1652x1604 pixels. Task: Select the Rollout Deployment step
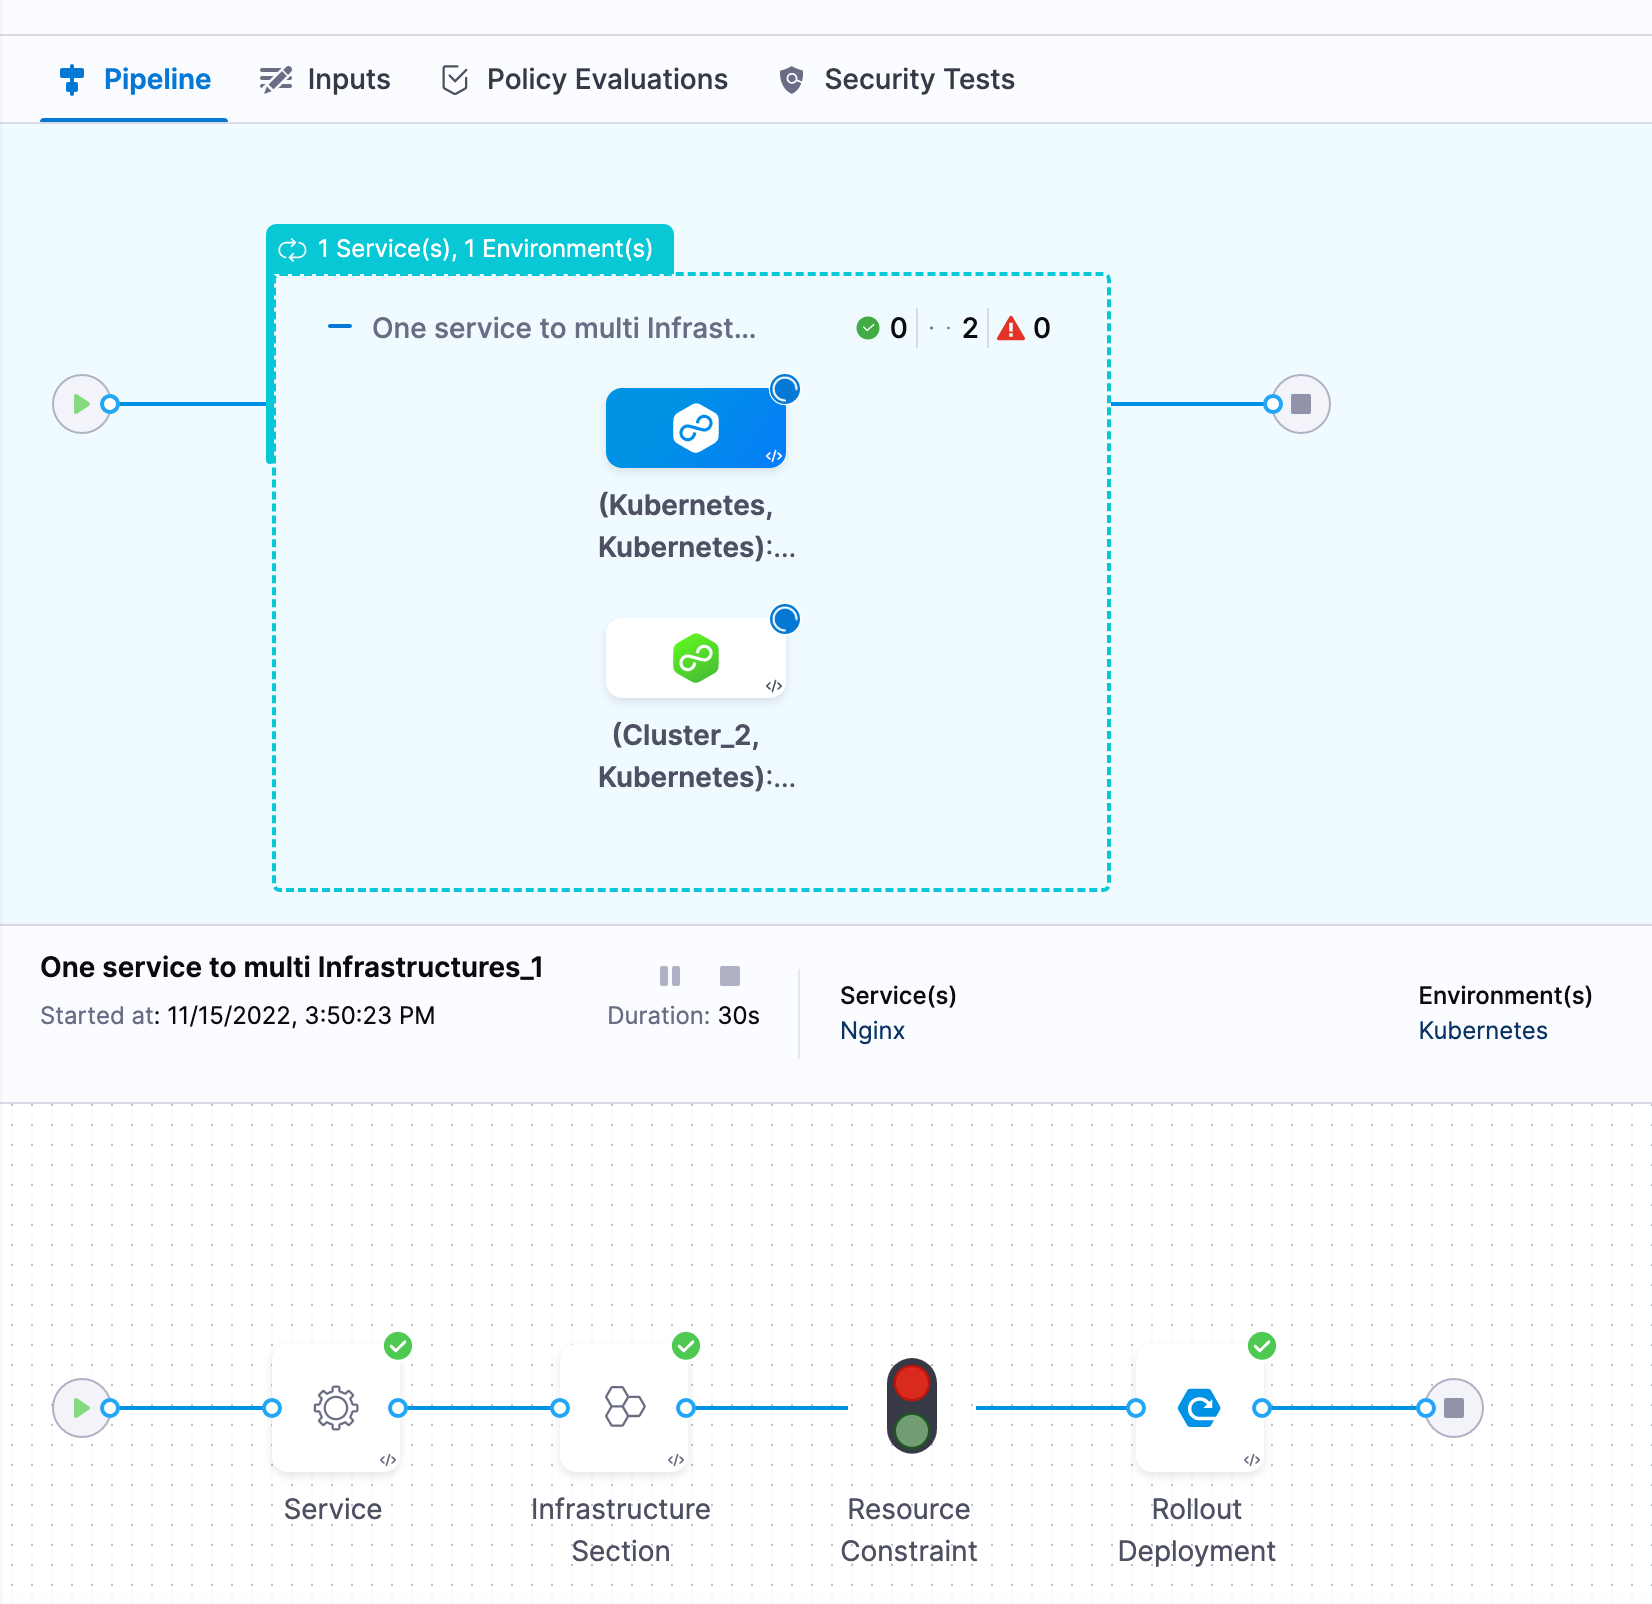1199,1408
